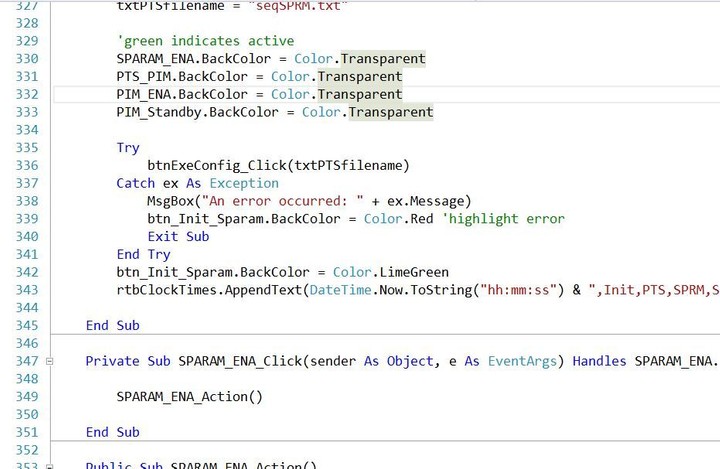Click the Try keyword on line 335

pyautogui.click(x=128, y=147)
